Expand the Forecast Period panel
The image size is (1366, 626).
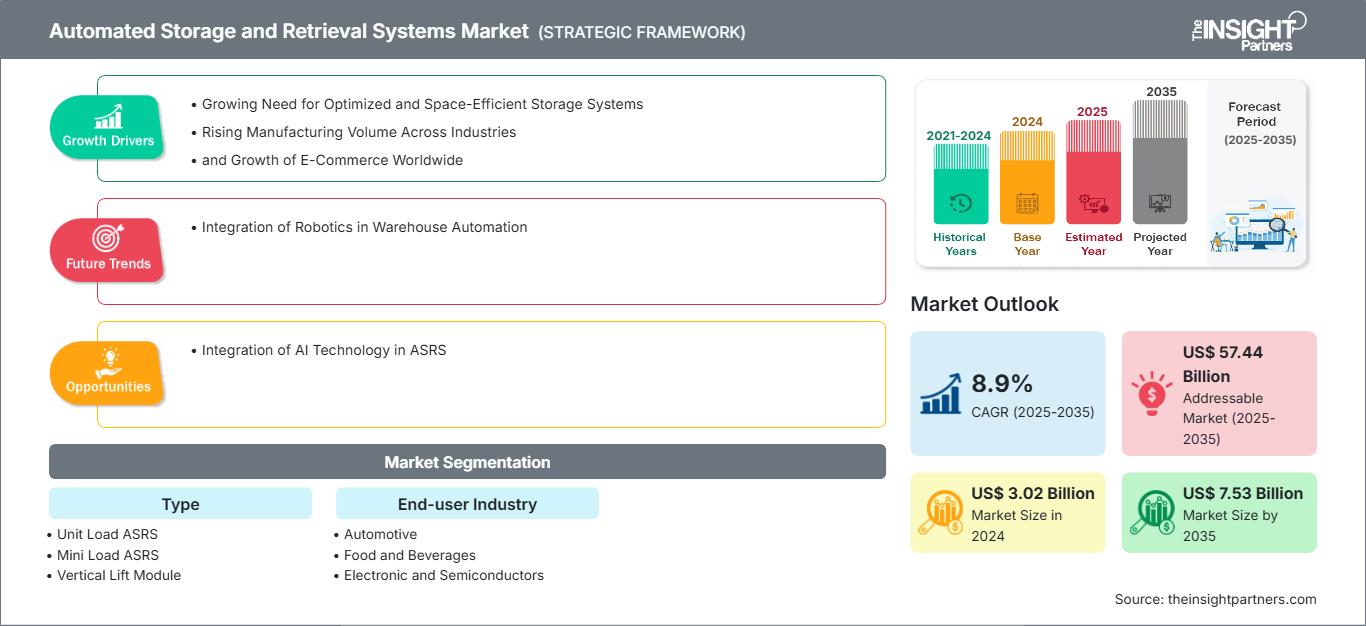[x=1255, y=170]
